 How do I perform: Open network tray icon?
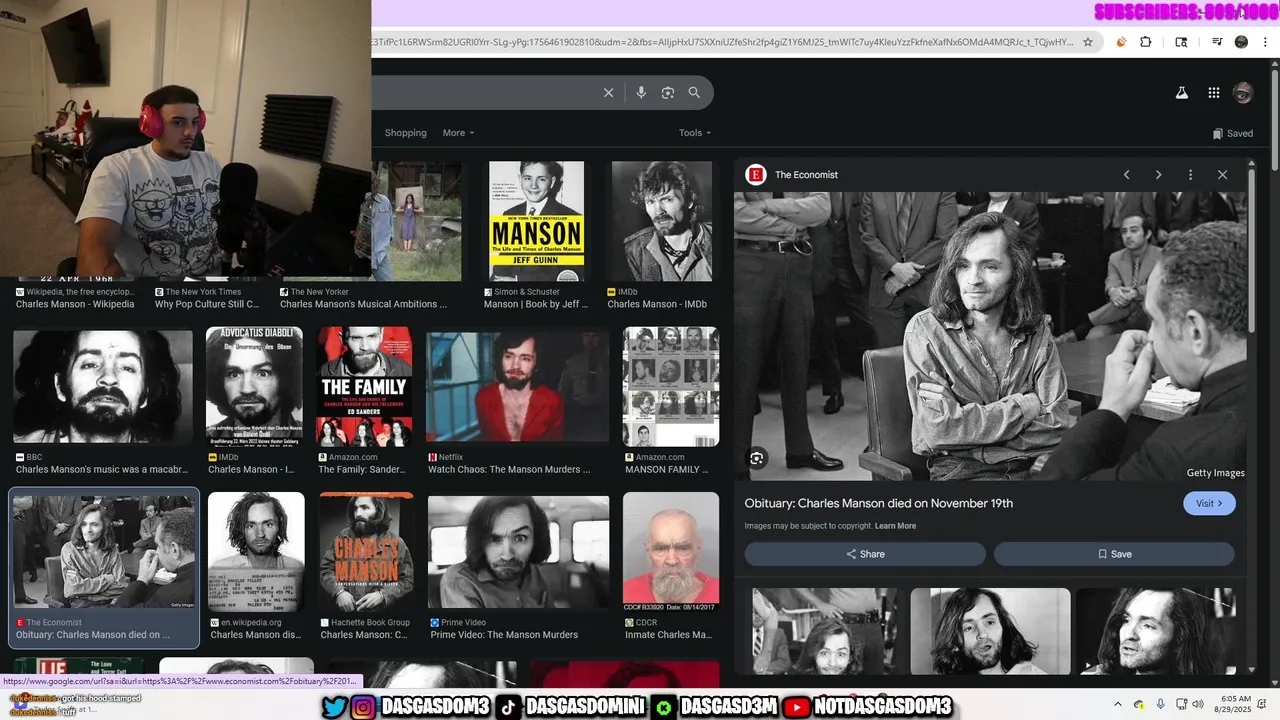point(1182,705)
